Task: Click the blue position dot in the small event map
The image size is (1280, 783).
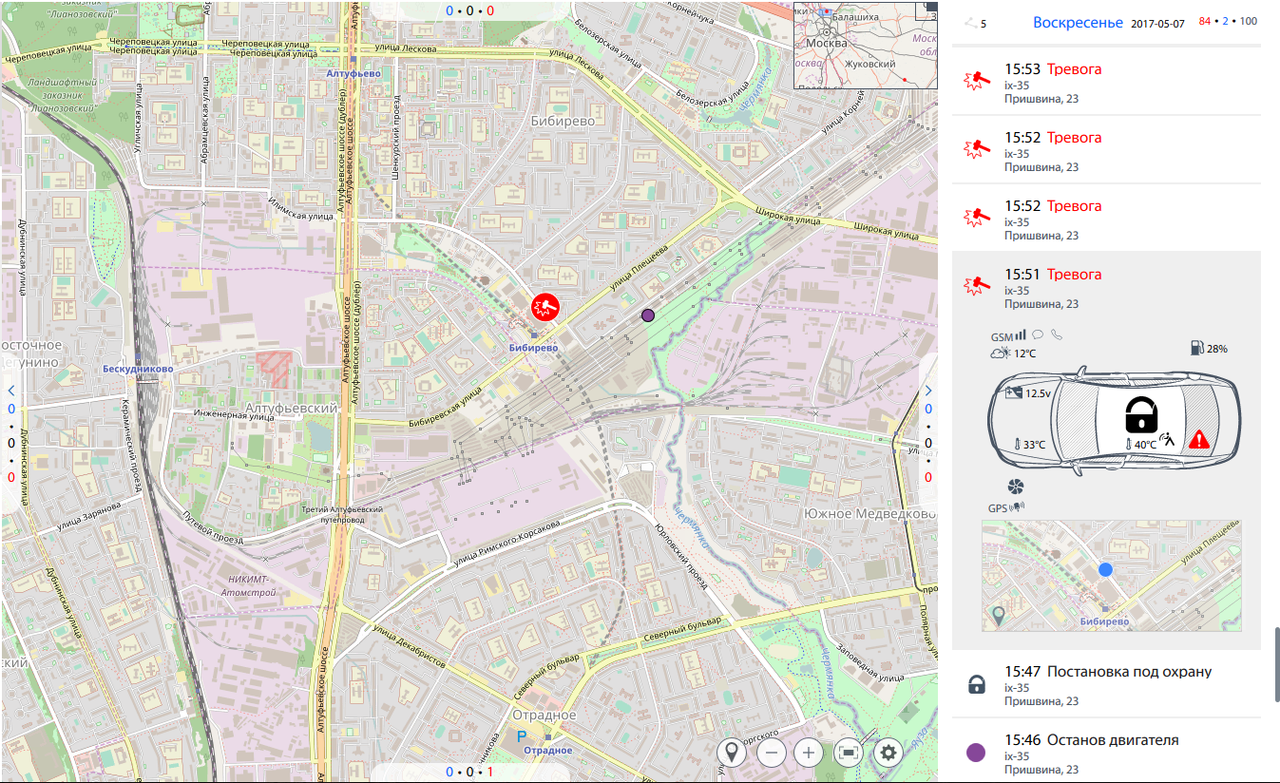Action: coord(1105,569)
